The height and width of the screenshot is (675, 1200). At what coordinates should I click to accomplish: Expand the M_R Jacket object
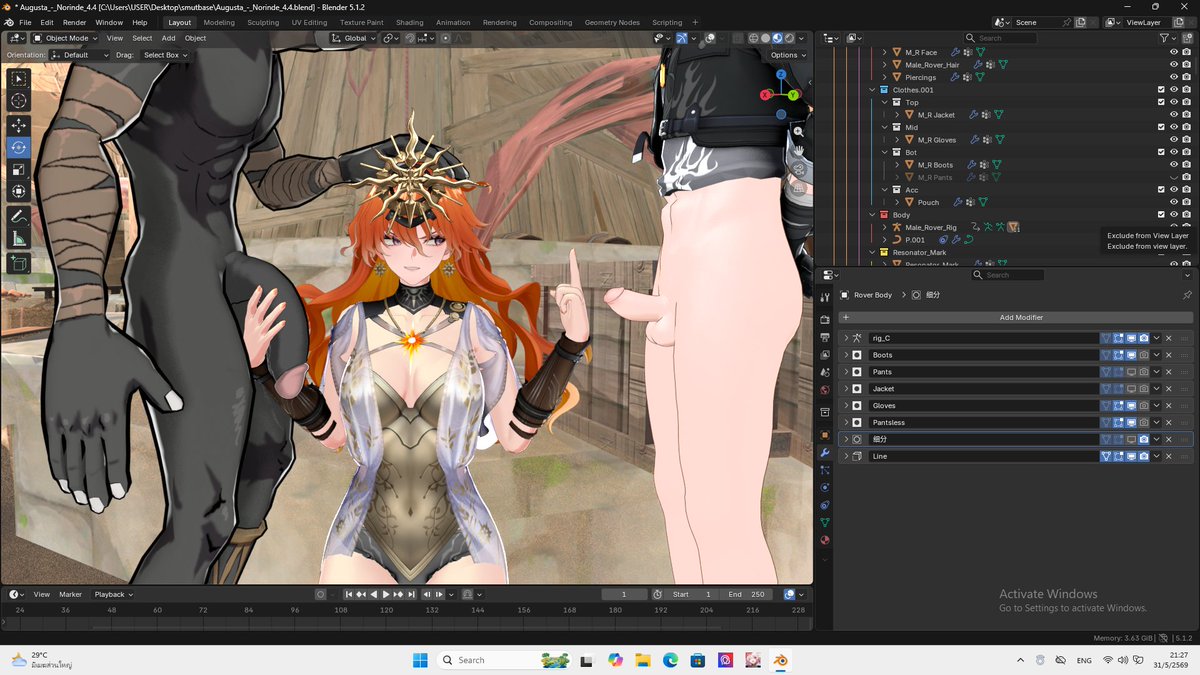(897, 115)
